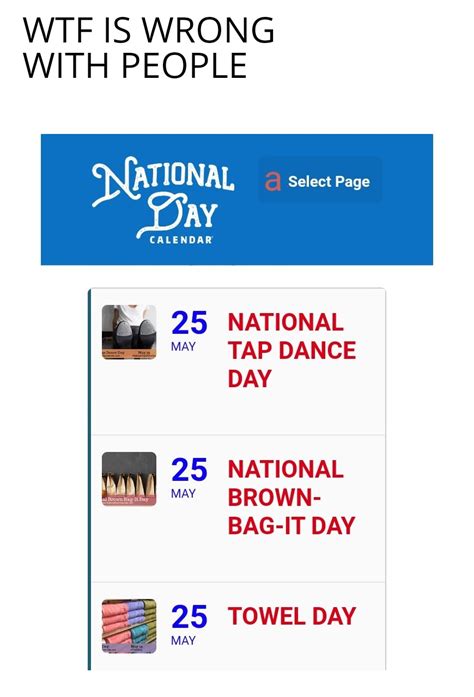Click MAY label under Brown-Bag-It date
Screen dimensions: 474x697
pyautogui.click(x=183, y=493)
